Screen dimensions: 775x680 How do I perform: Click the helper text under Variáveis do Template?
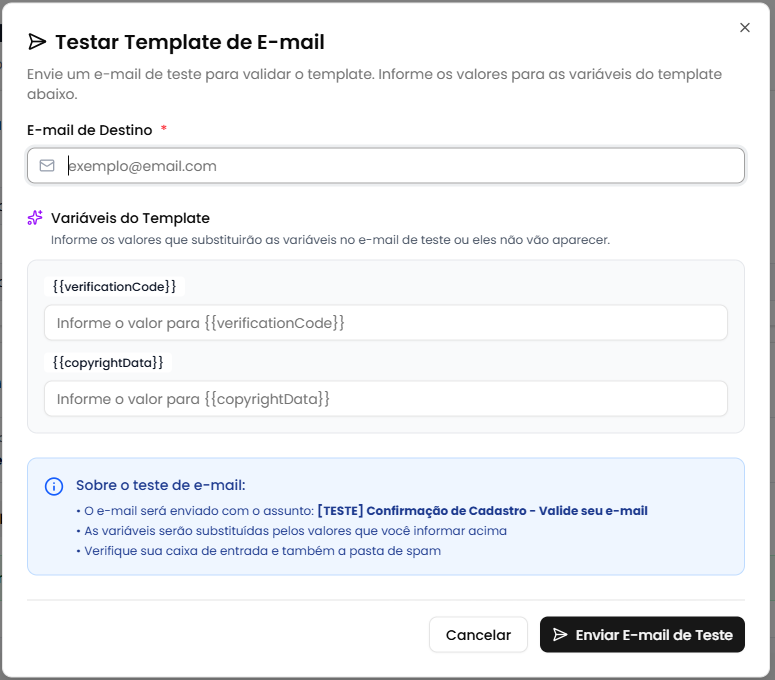[330, 240]
